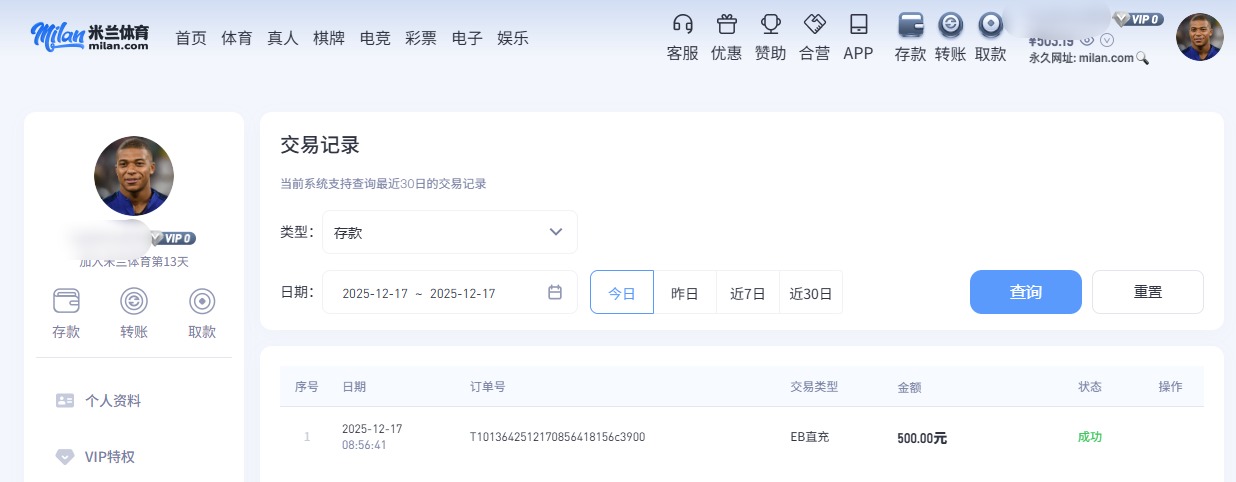This screenshot has height=482, width=1236.
Task: Click the sidebar profile avatar photo
Action: click(134, 176)
